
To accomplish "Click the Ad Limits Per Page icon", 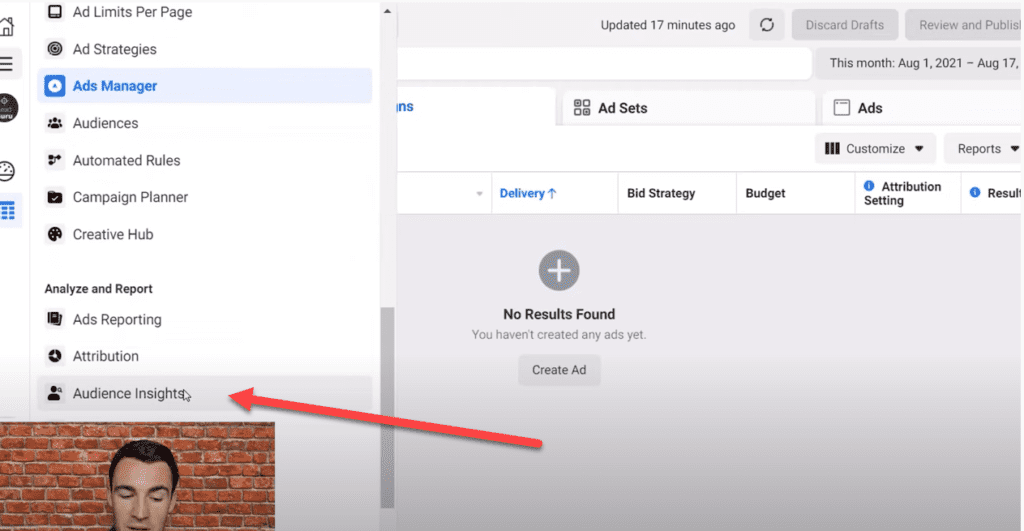I will pyautogui.click(x=55, y=12).
